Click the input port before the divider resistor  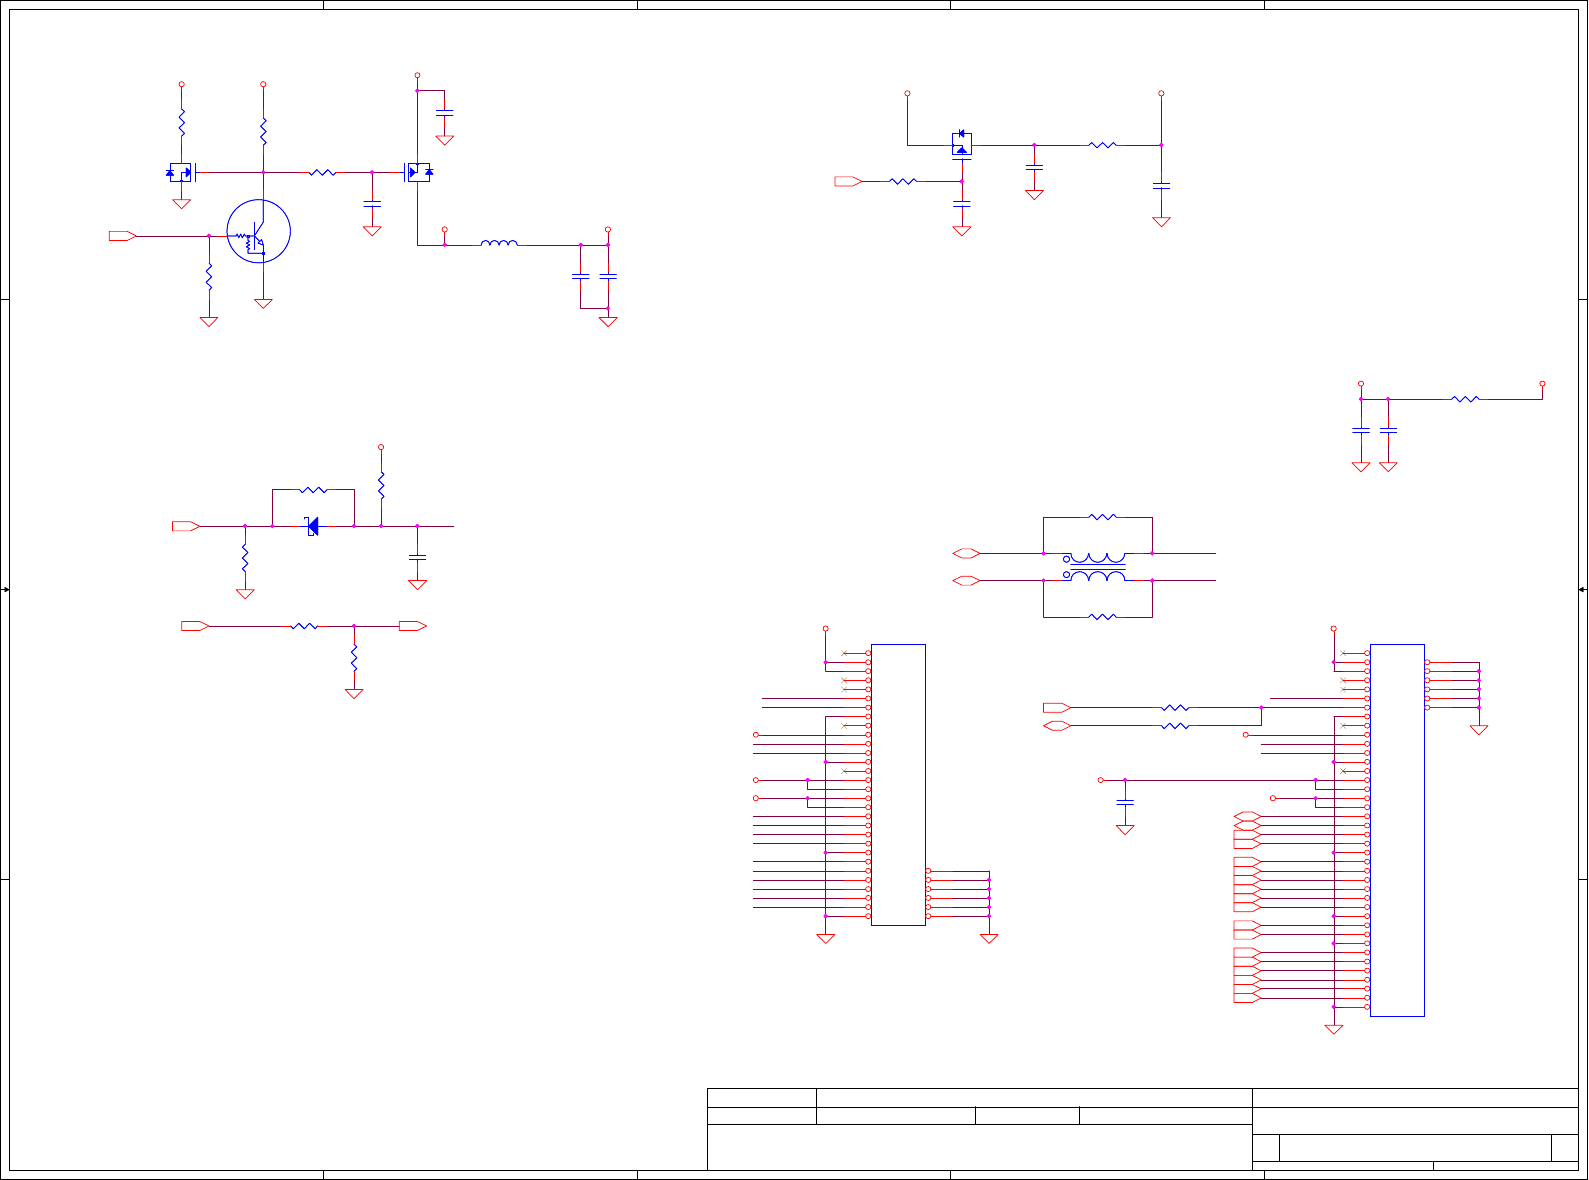coord(195,626)
